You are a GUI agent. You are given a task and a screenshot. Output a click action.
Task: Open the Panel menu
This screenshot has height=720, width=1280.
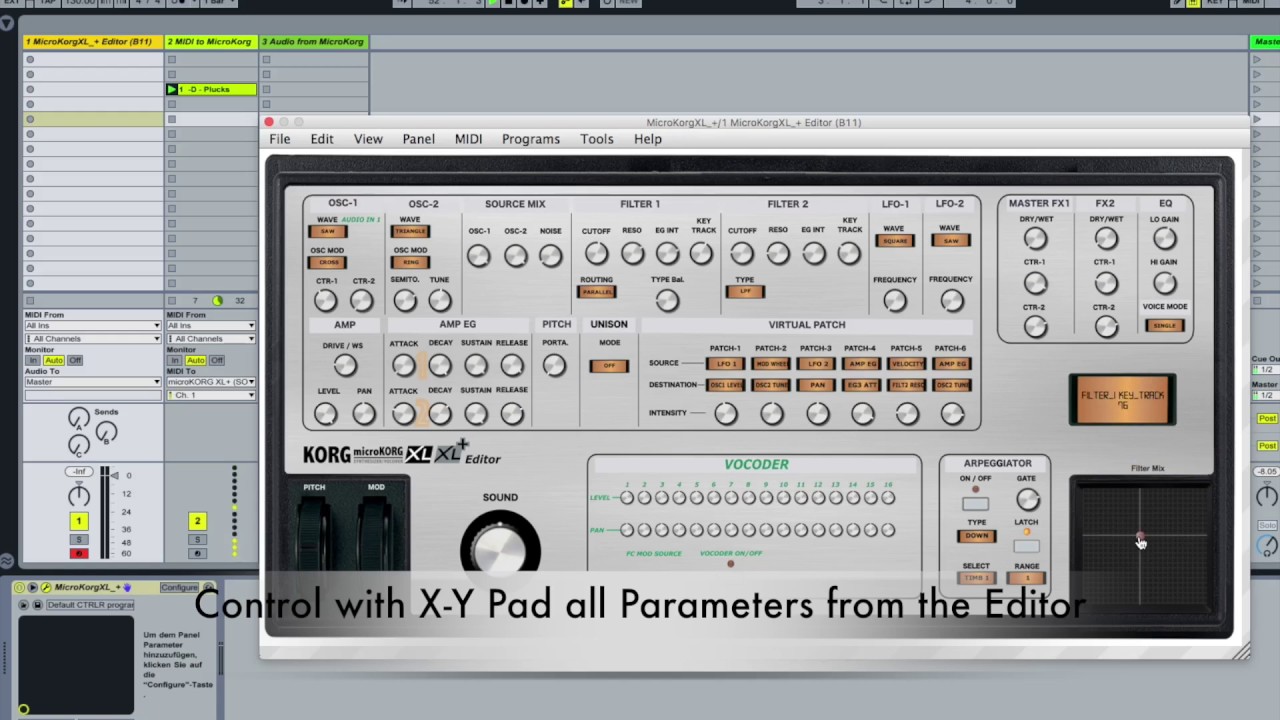click(x=419, y=139)
